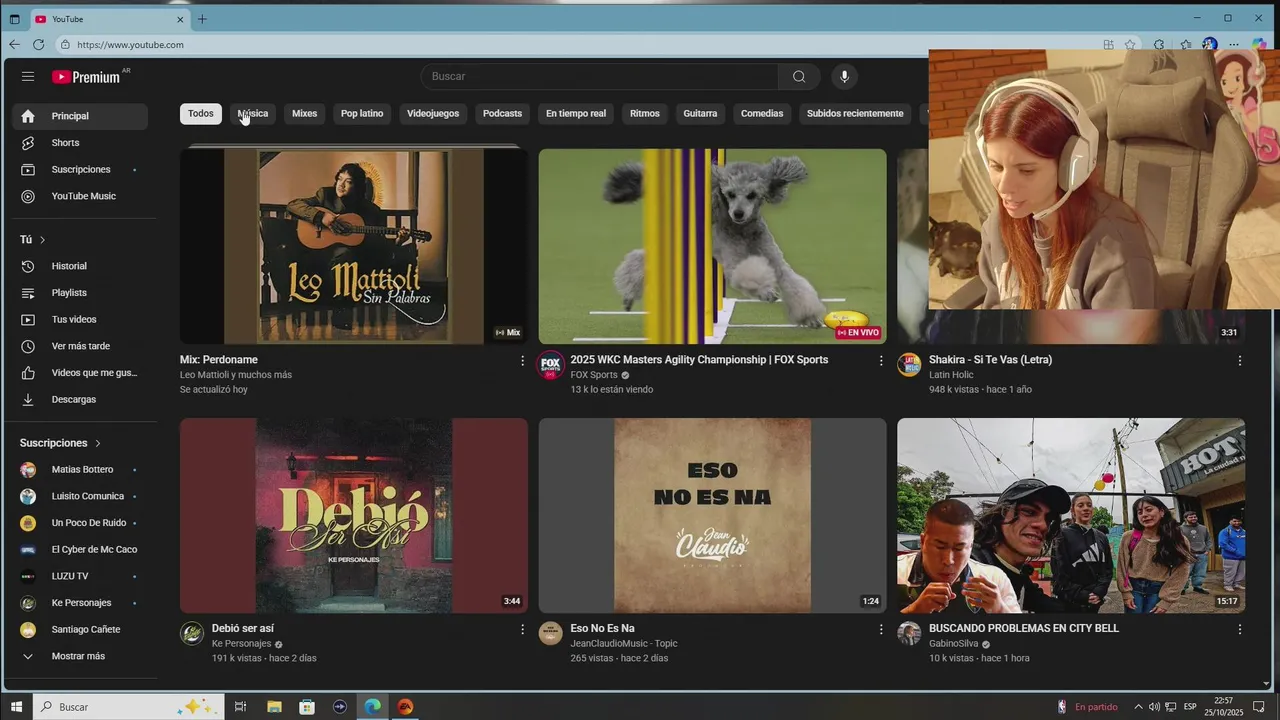
Task: Click the browser back arrow
Action: (x=14, y=45)
